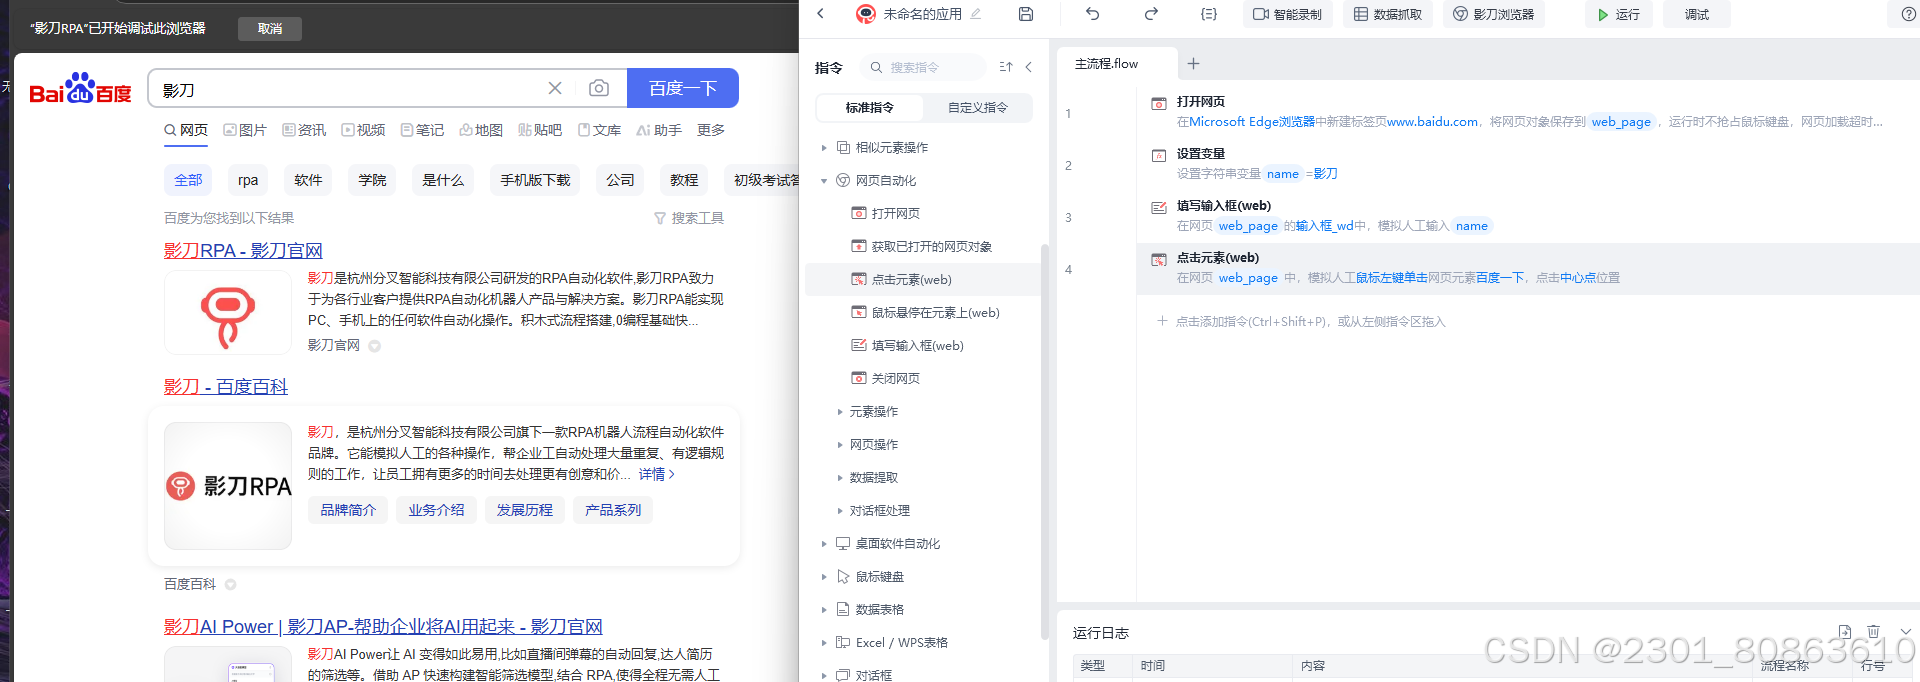Open Baidu image search camera icon
The image size is (1920, 682).
(598, 88)
